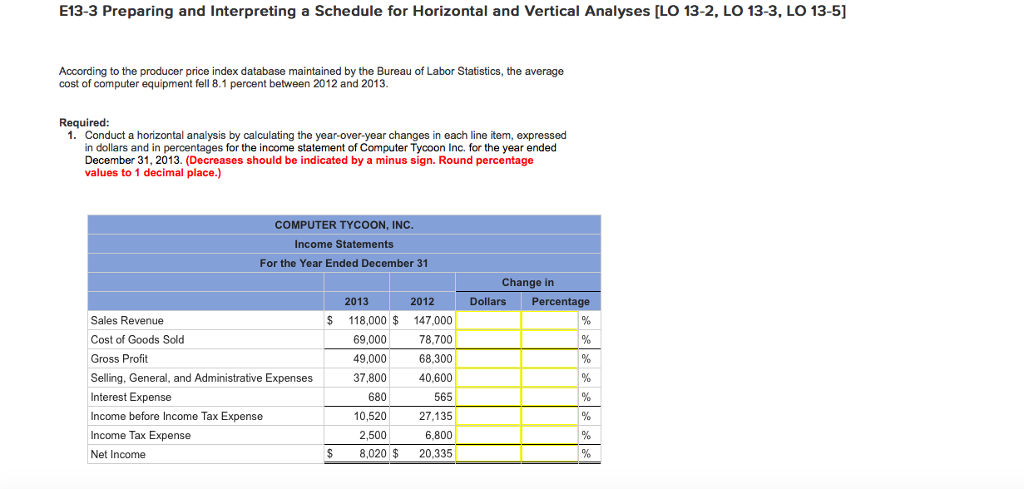This screenshot has width=1024, height=489.
Task: Click the 2013 Net Income value 8,020
Action: 374,454
